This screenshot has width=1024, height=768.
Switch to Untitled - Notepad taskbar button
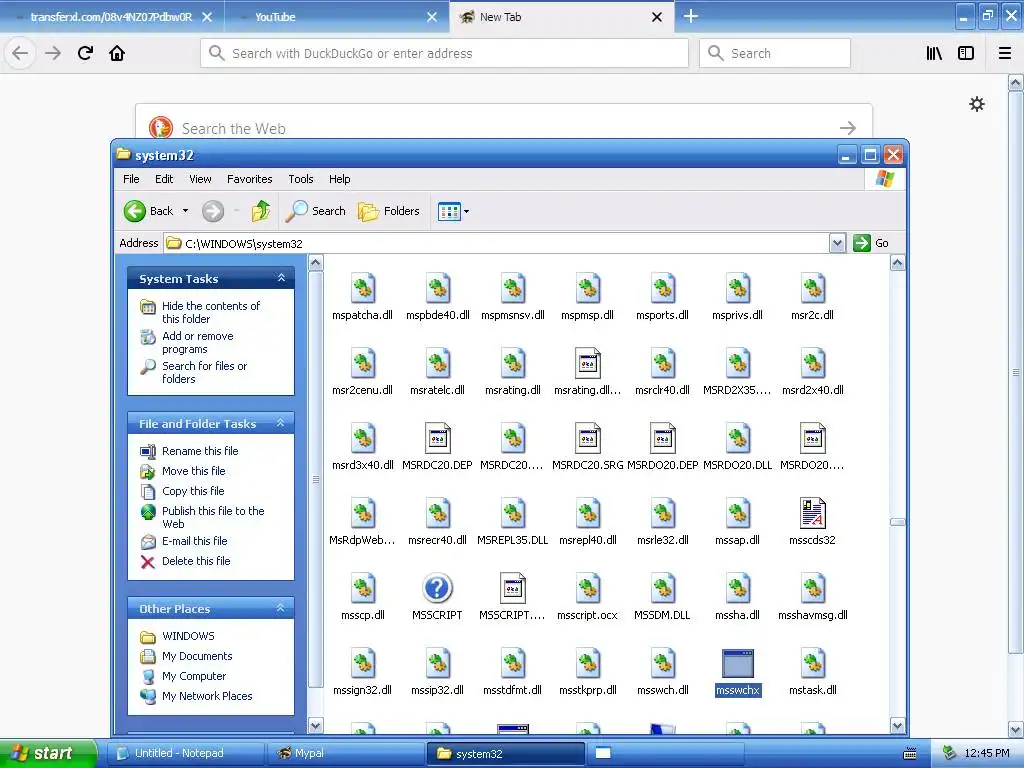click(x=185, y=753)
